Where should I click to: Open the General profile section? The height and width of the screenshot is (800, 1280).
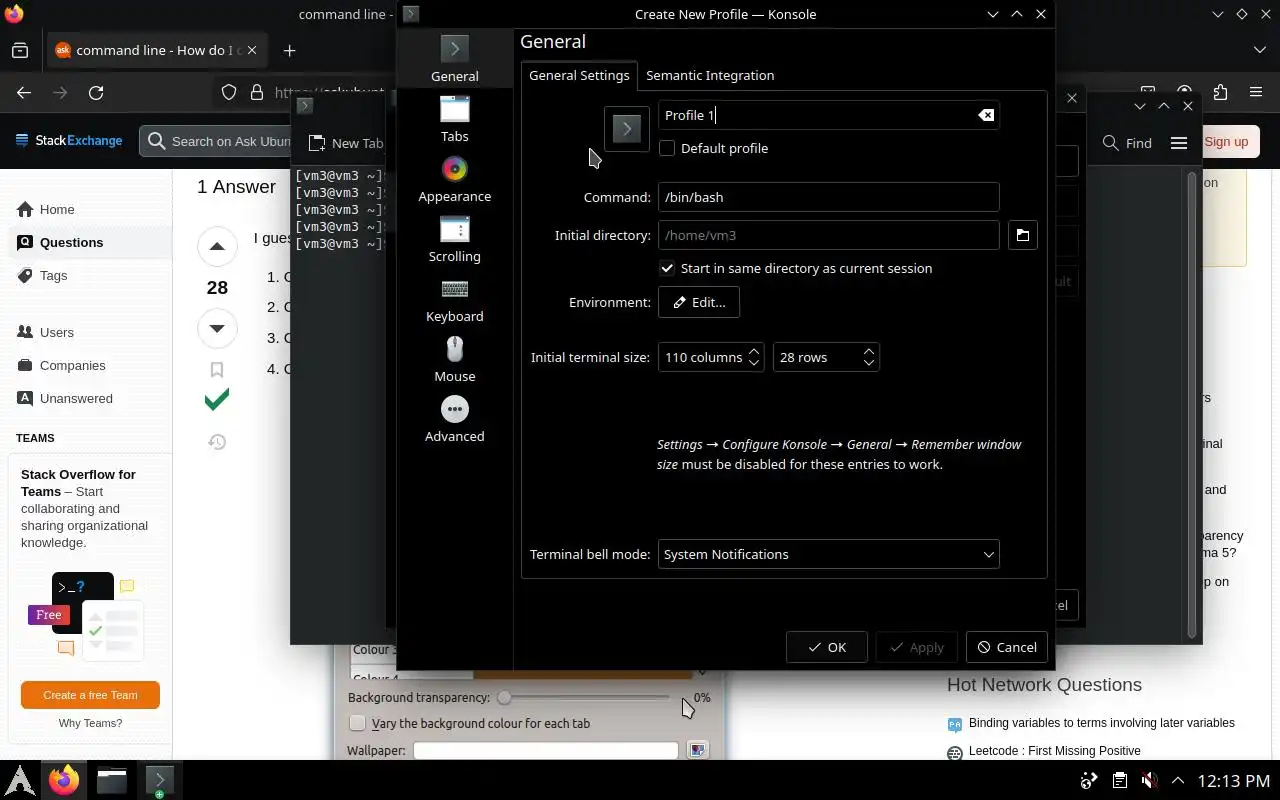pyautogui.click(x=454, y=59)
